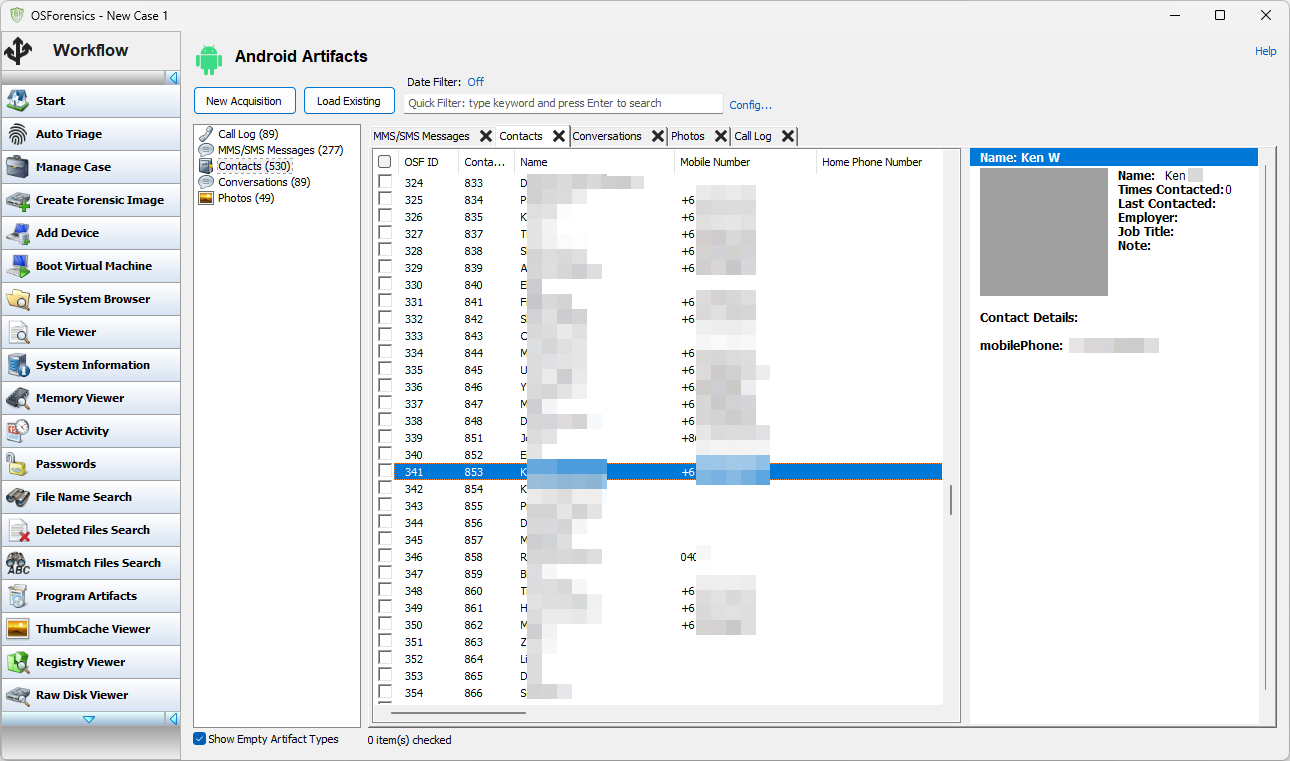The image size is (1290, 761).
Task: Launch Auto Triage from sidebar
Action: (91, 134)
